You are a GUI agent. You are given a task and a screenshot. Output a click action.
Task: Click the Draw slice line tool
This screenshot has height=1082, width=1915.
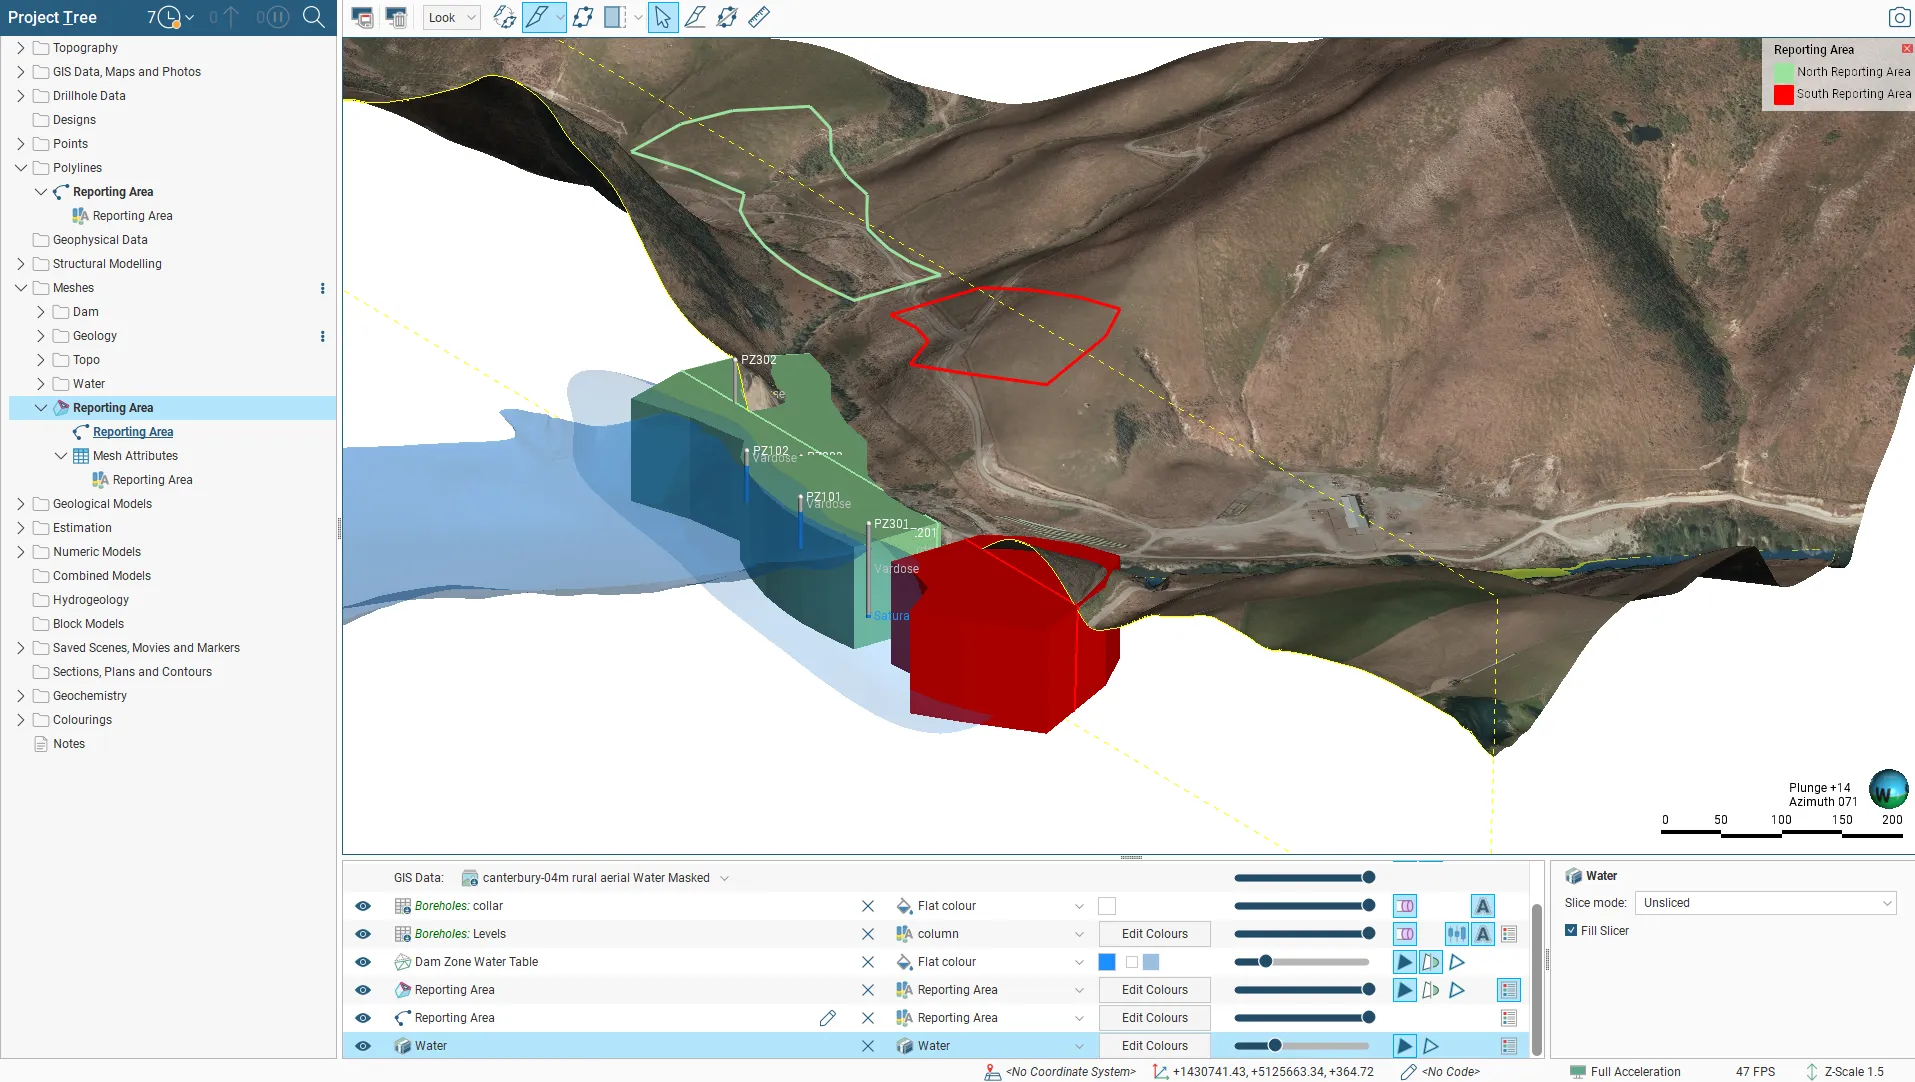tap(696, 17)
